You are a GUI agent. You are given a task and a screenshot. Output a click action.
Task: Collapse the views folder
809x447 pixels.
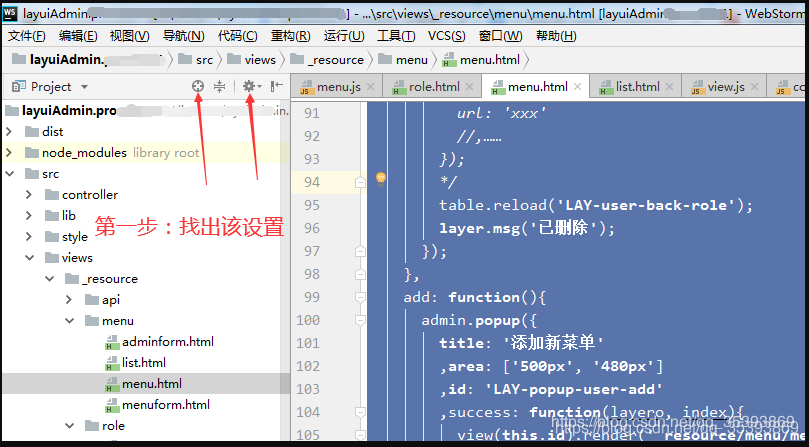click(29, 258)
